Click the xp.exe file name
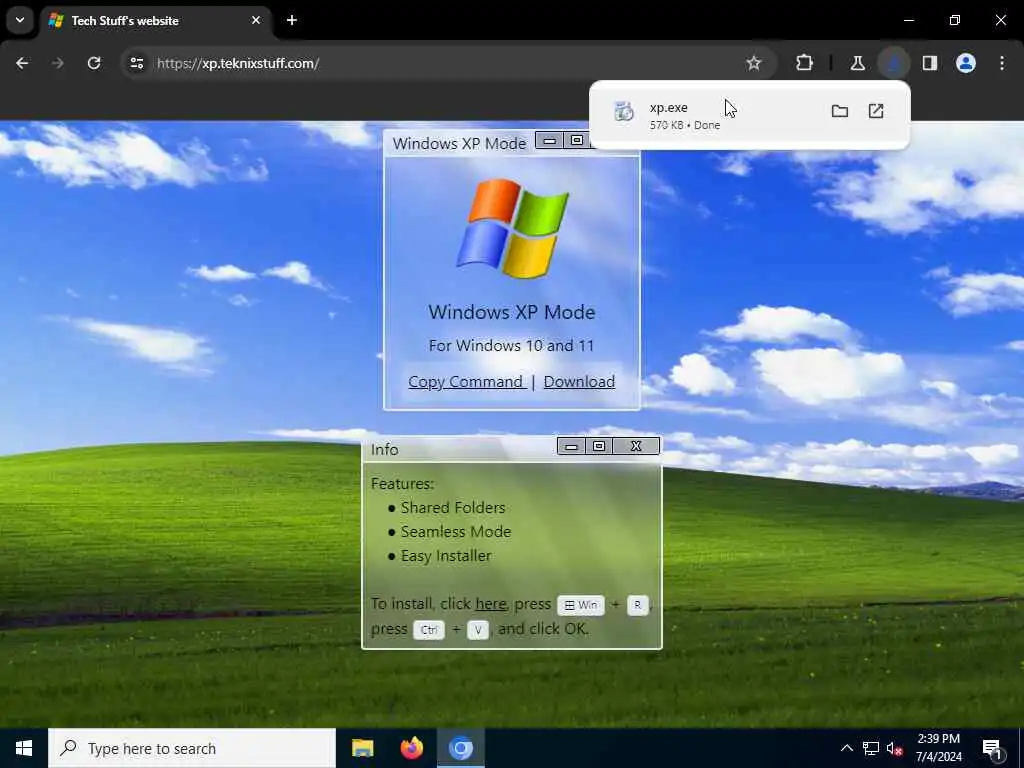Viewport: 1024px width, 768px height. [668, 107]
